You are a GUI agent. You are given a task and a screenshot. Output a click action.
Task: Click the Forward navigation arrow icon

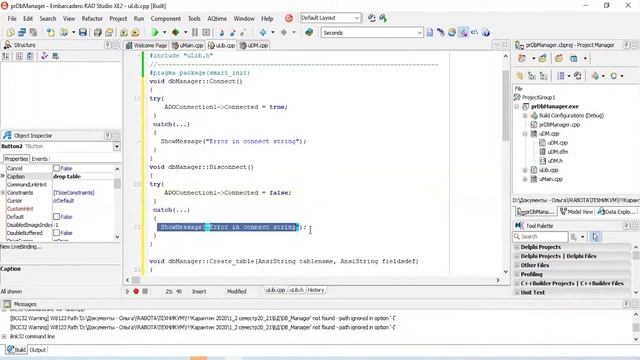284,32
